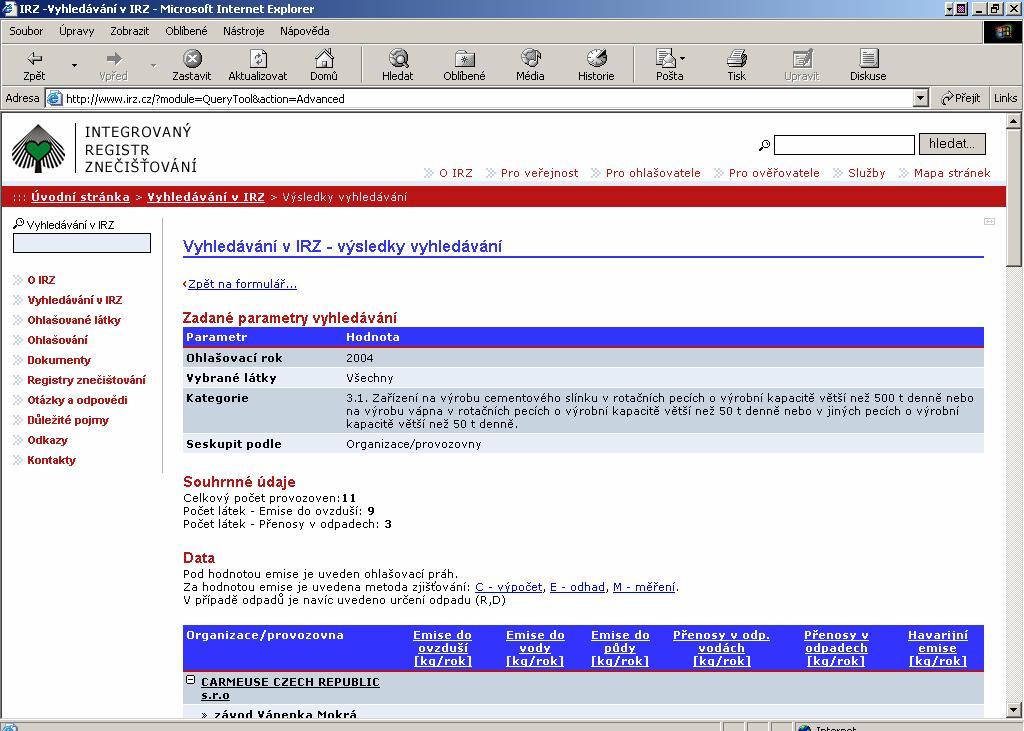Print page with Tisk icon
Screen dimensions: 1024x731
coord(737,59)
